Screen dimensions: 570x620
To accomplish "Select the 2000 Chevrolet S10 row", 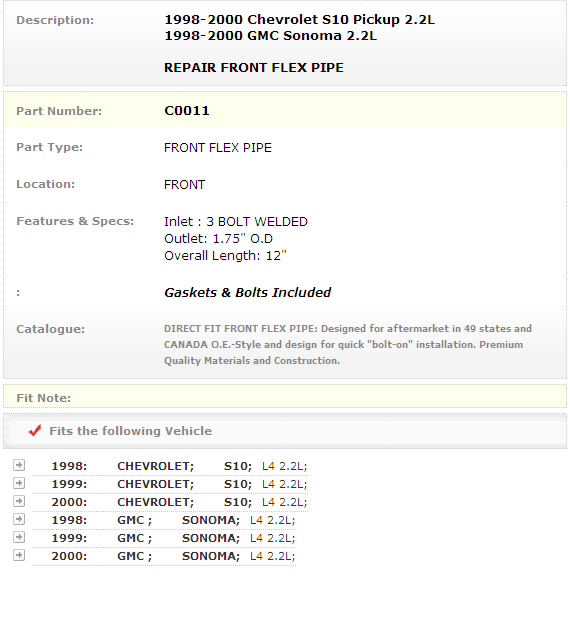I will (170, 502).
